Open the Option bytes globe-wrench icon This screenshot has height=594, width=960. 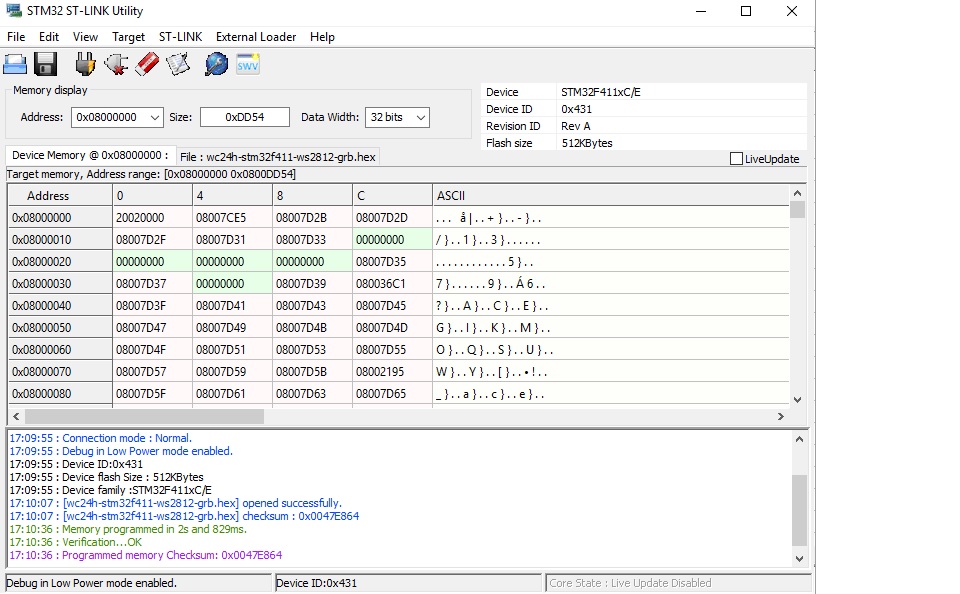pos(216,64)
